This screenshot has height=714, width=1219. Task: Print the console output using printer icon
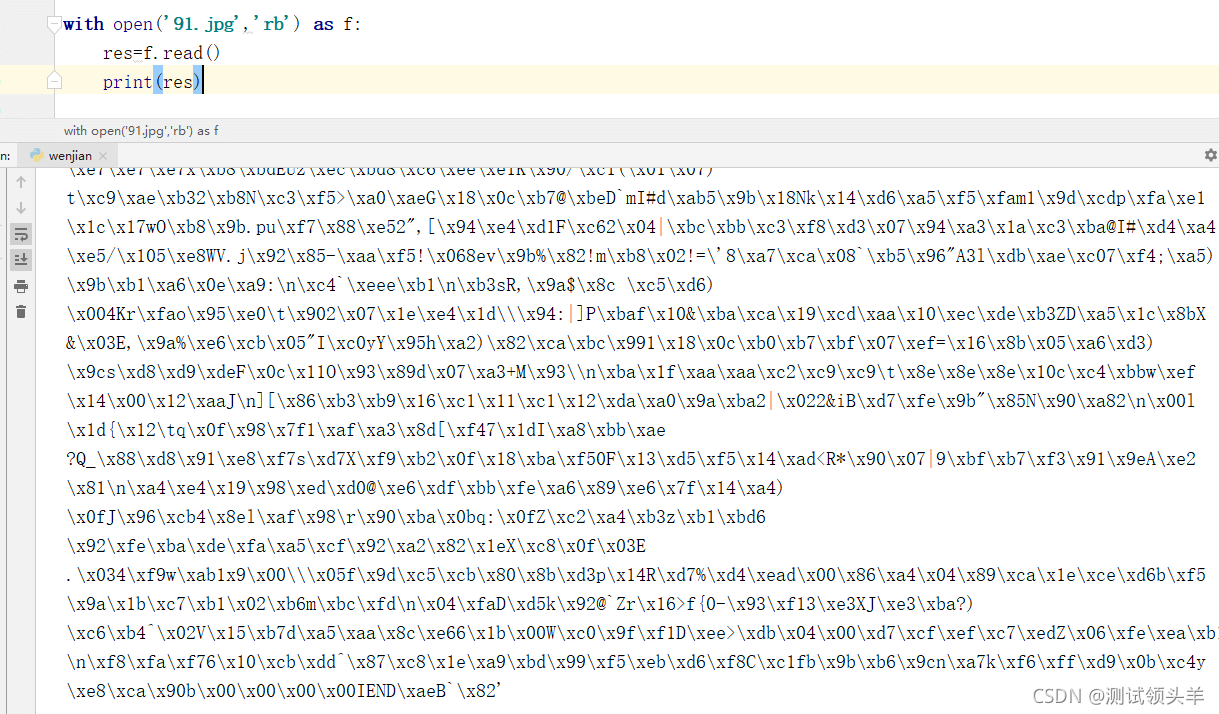point(21,286)
